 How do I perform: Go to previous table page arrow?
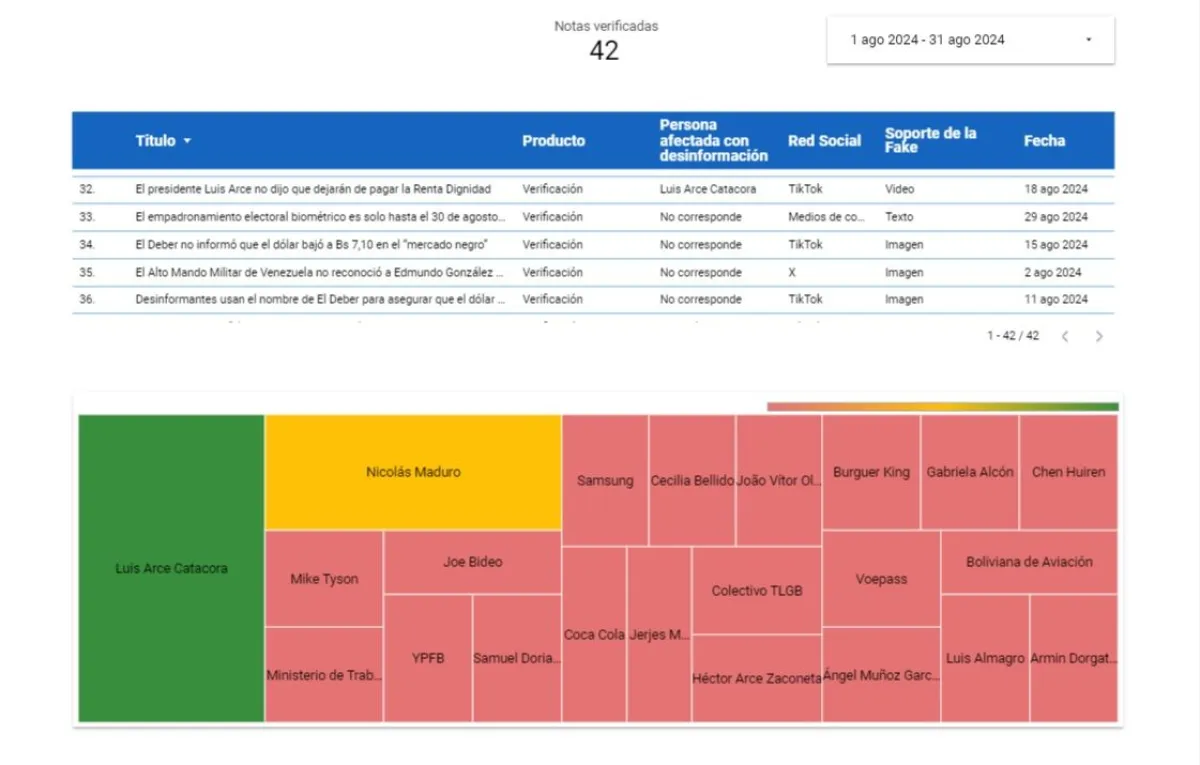[1065, 337]
